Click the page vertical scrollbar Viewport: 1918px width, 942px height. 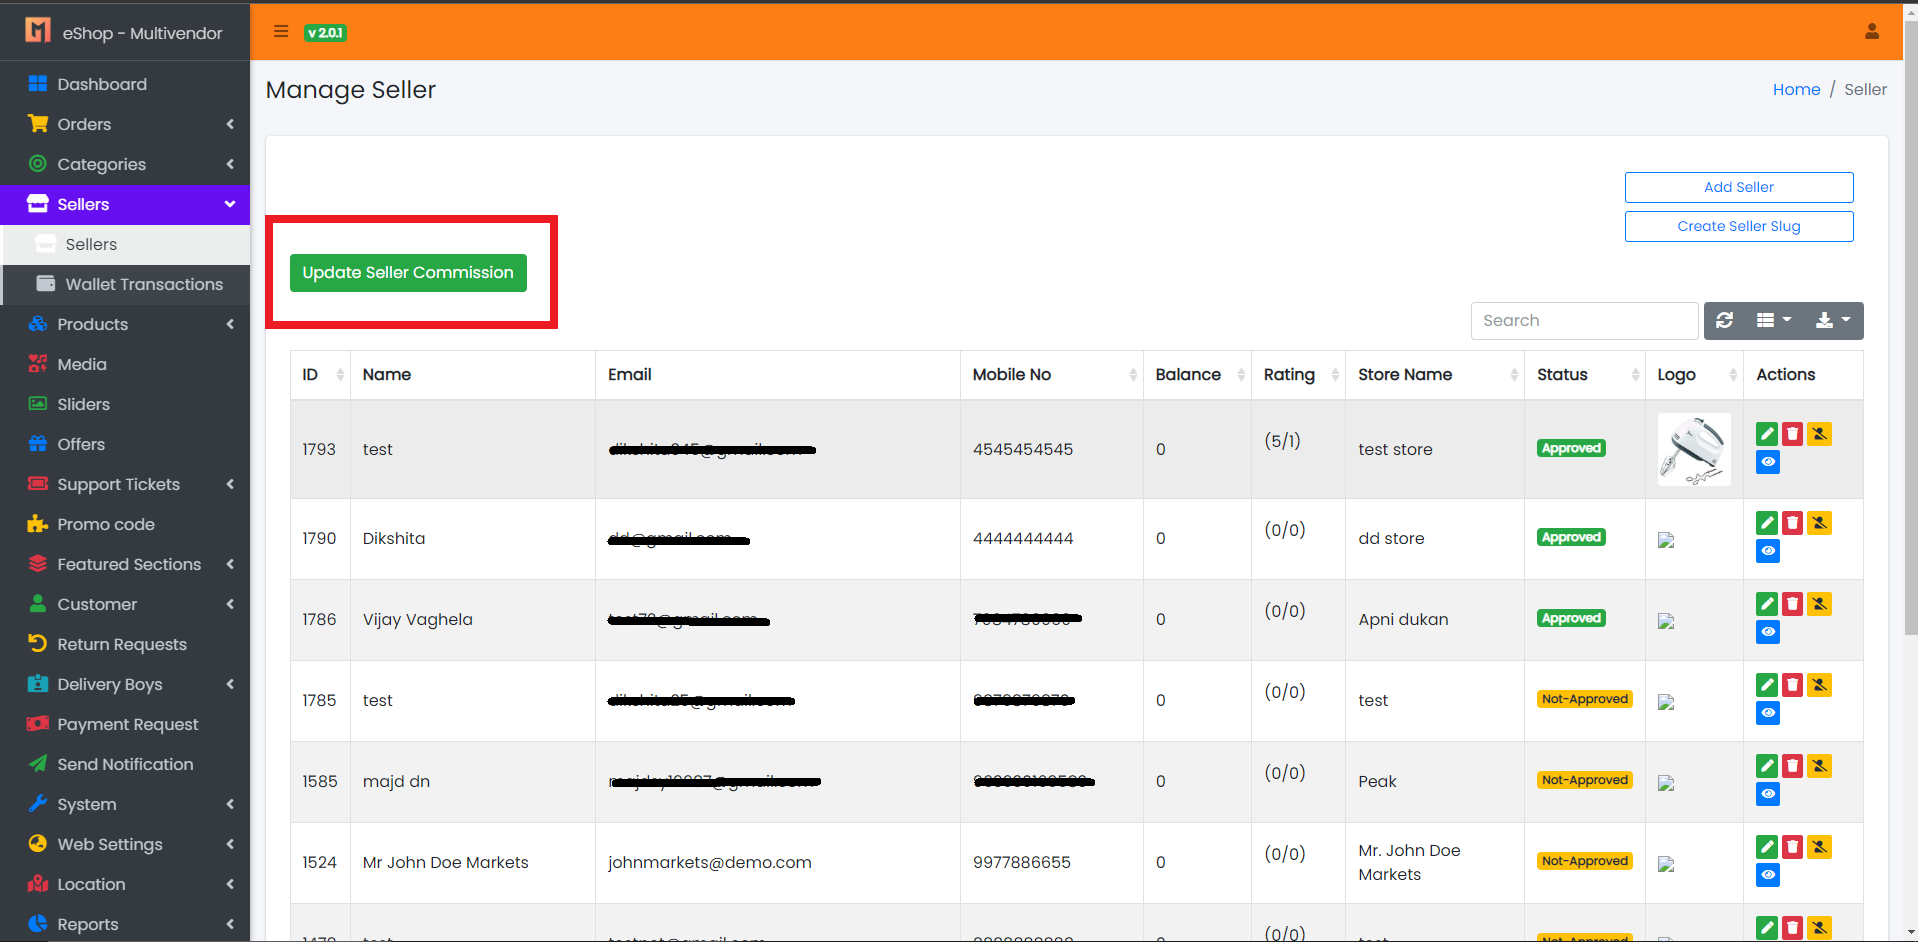click(1910, 330)
